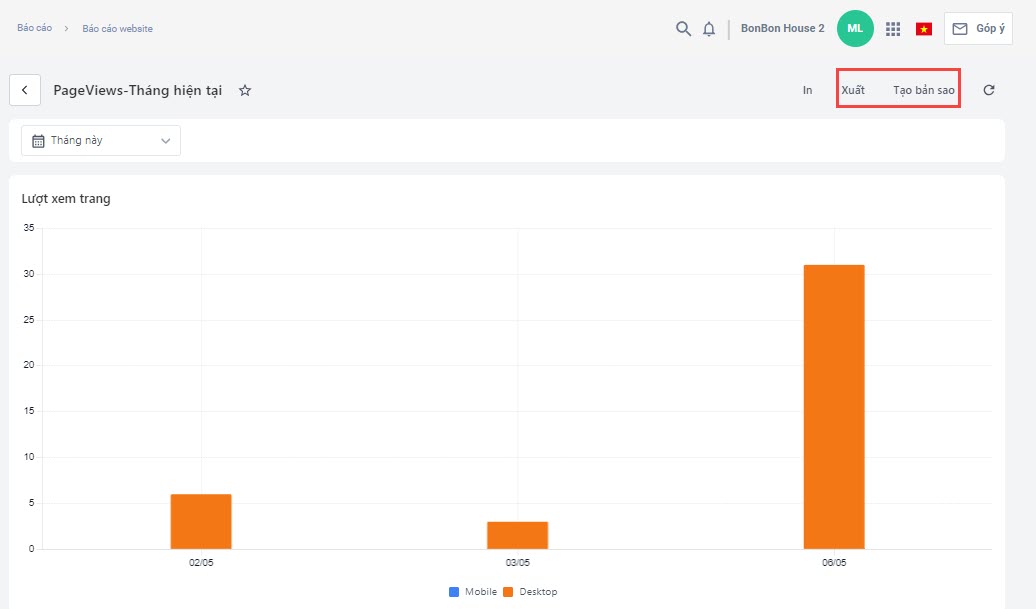Click the Góp ý feedback button

(x=978, y=29)
